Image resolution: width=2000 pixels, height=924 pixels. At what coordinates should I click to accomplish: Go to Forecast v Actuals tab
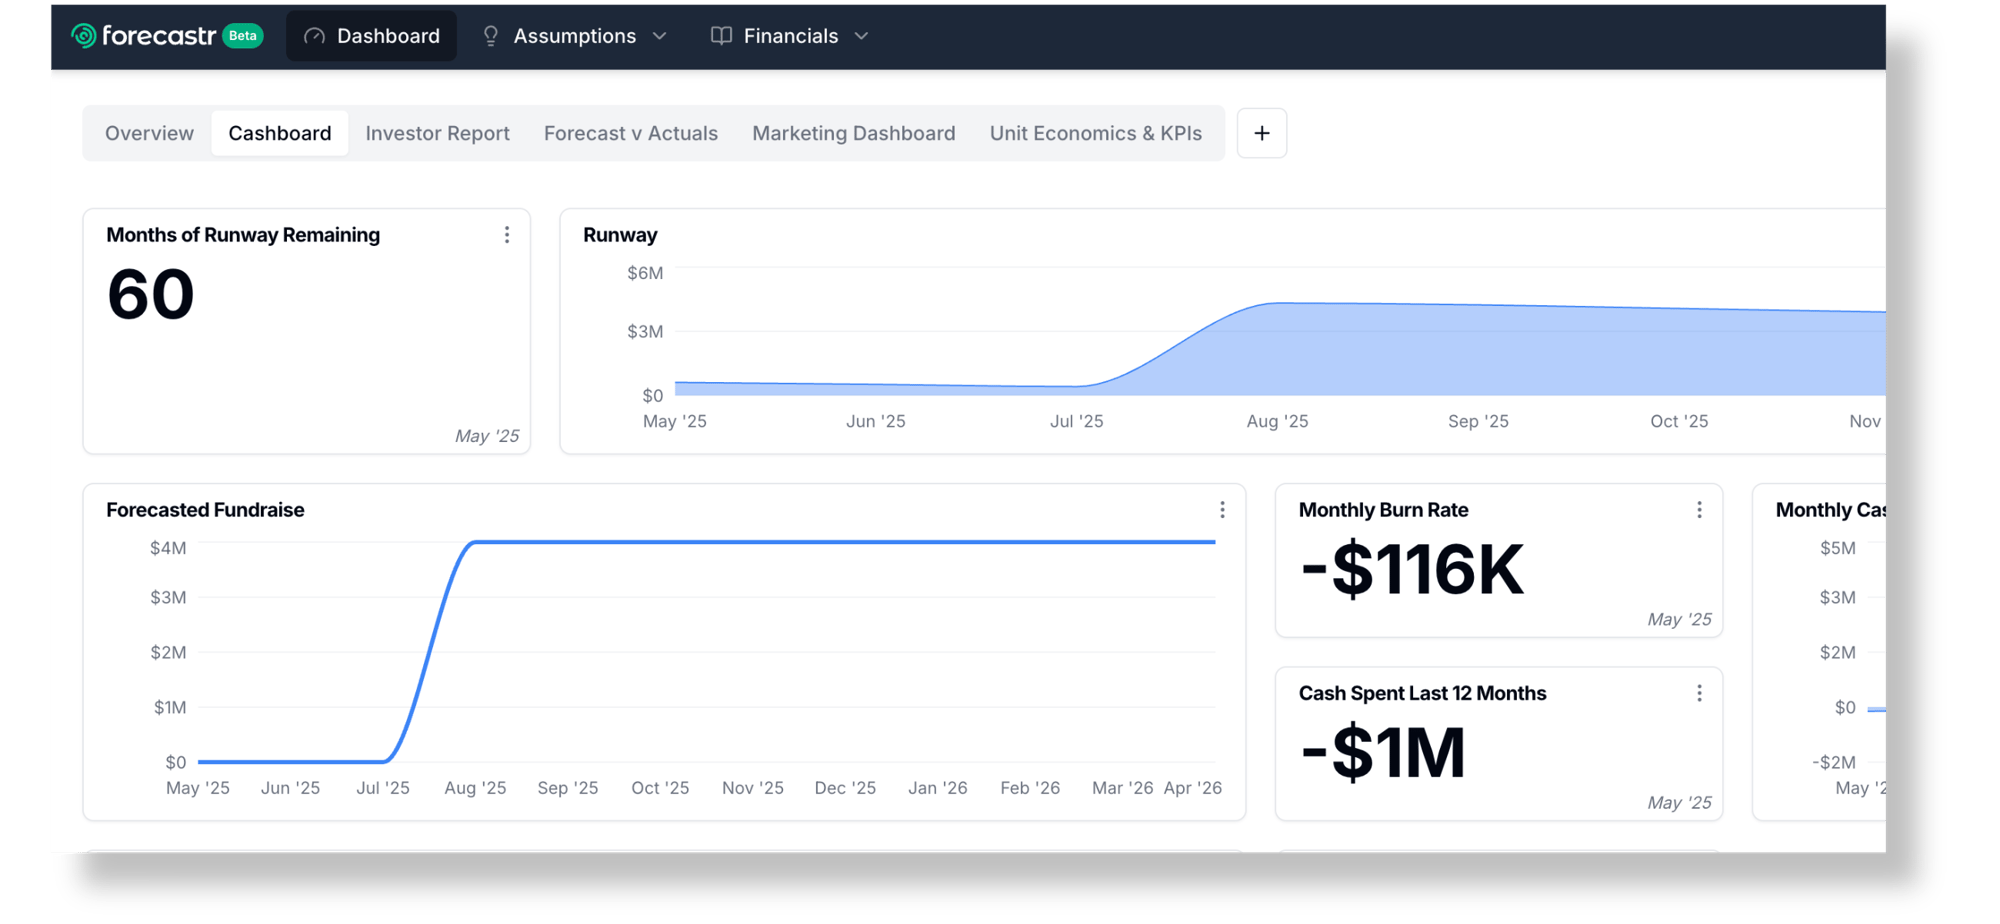(631, 133)
